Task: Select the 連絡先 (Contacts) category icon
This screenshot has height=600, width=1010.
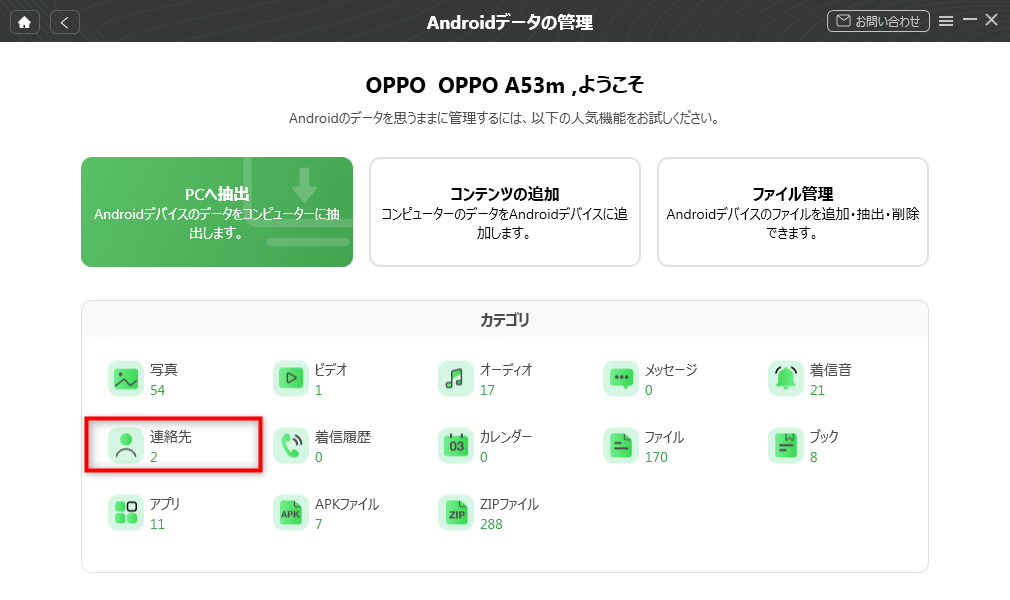Action: coord(126,446)
